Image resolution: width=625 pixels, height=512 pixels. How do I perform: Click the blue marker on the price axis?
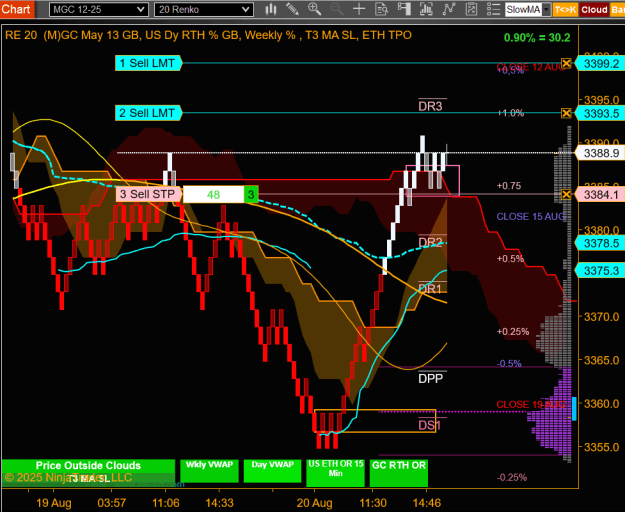(574, 408)
